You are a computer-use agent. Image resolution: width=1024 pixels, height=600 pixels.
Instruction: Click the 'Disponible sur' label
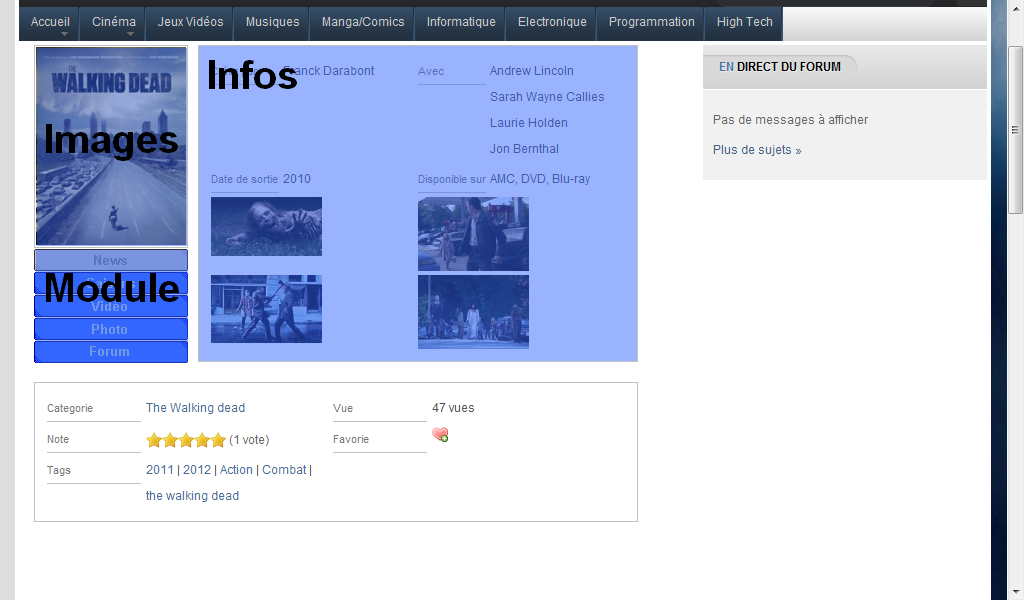click(x=452, y=180)
